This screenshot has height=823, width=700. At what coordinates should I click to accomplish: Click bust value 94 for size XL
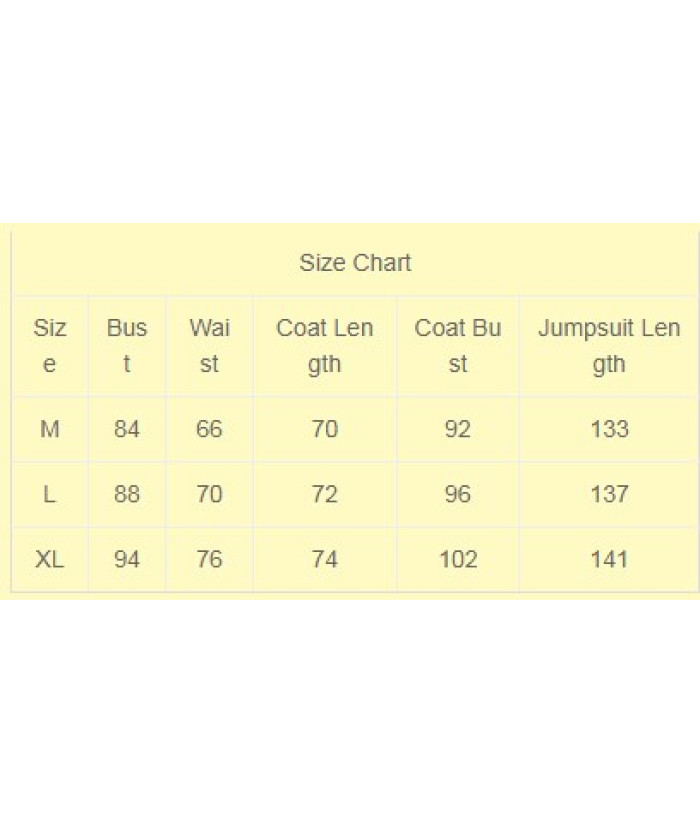[x=126, y=560]
